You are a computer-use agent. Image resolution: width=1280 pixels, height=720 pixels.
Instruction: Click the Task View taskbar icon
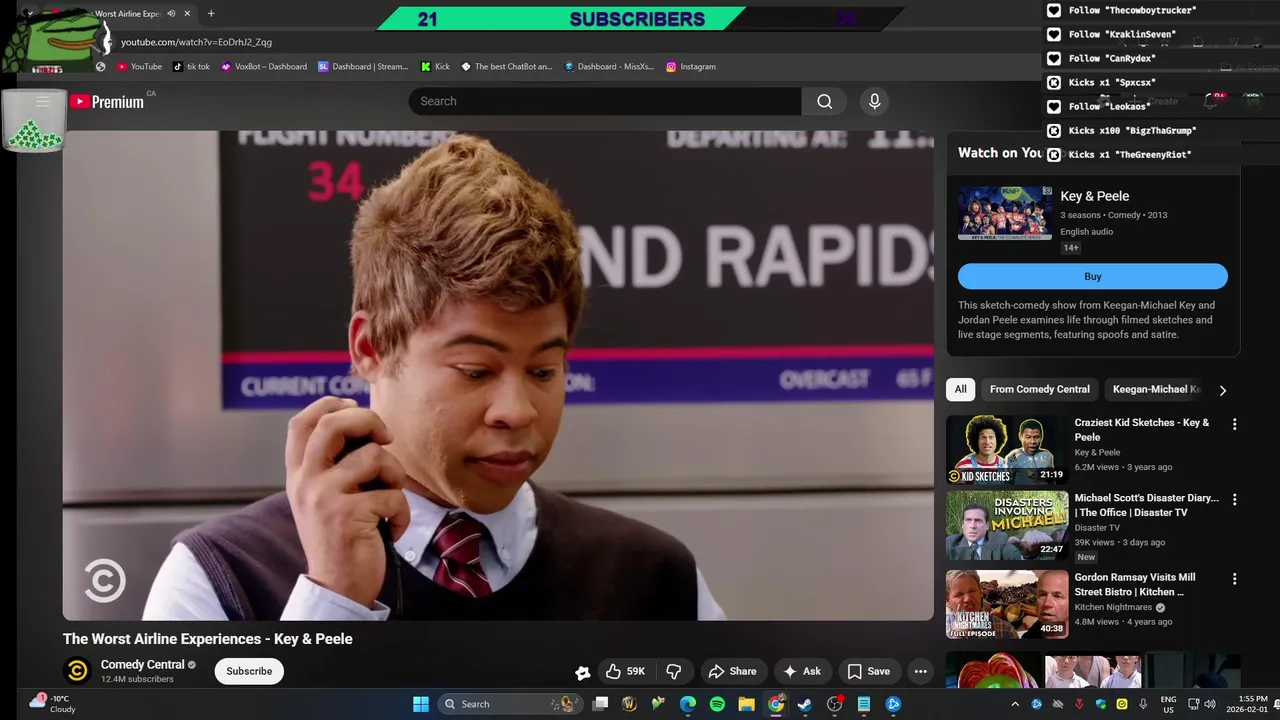coord(600,704)
